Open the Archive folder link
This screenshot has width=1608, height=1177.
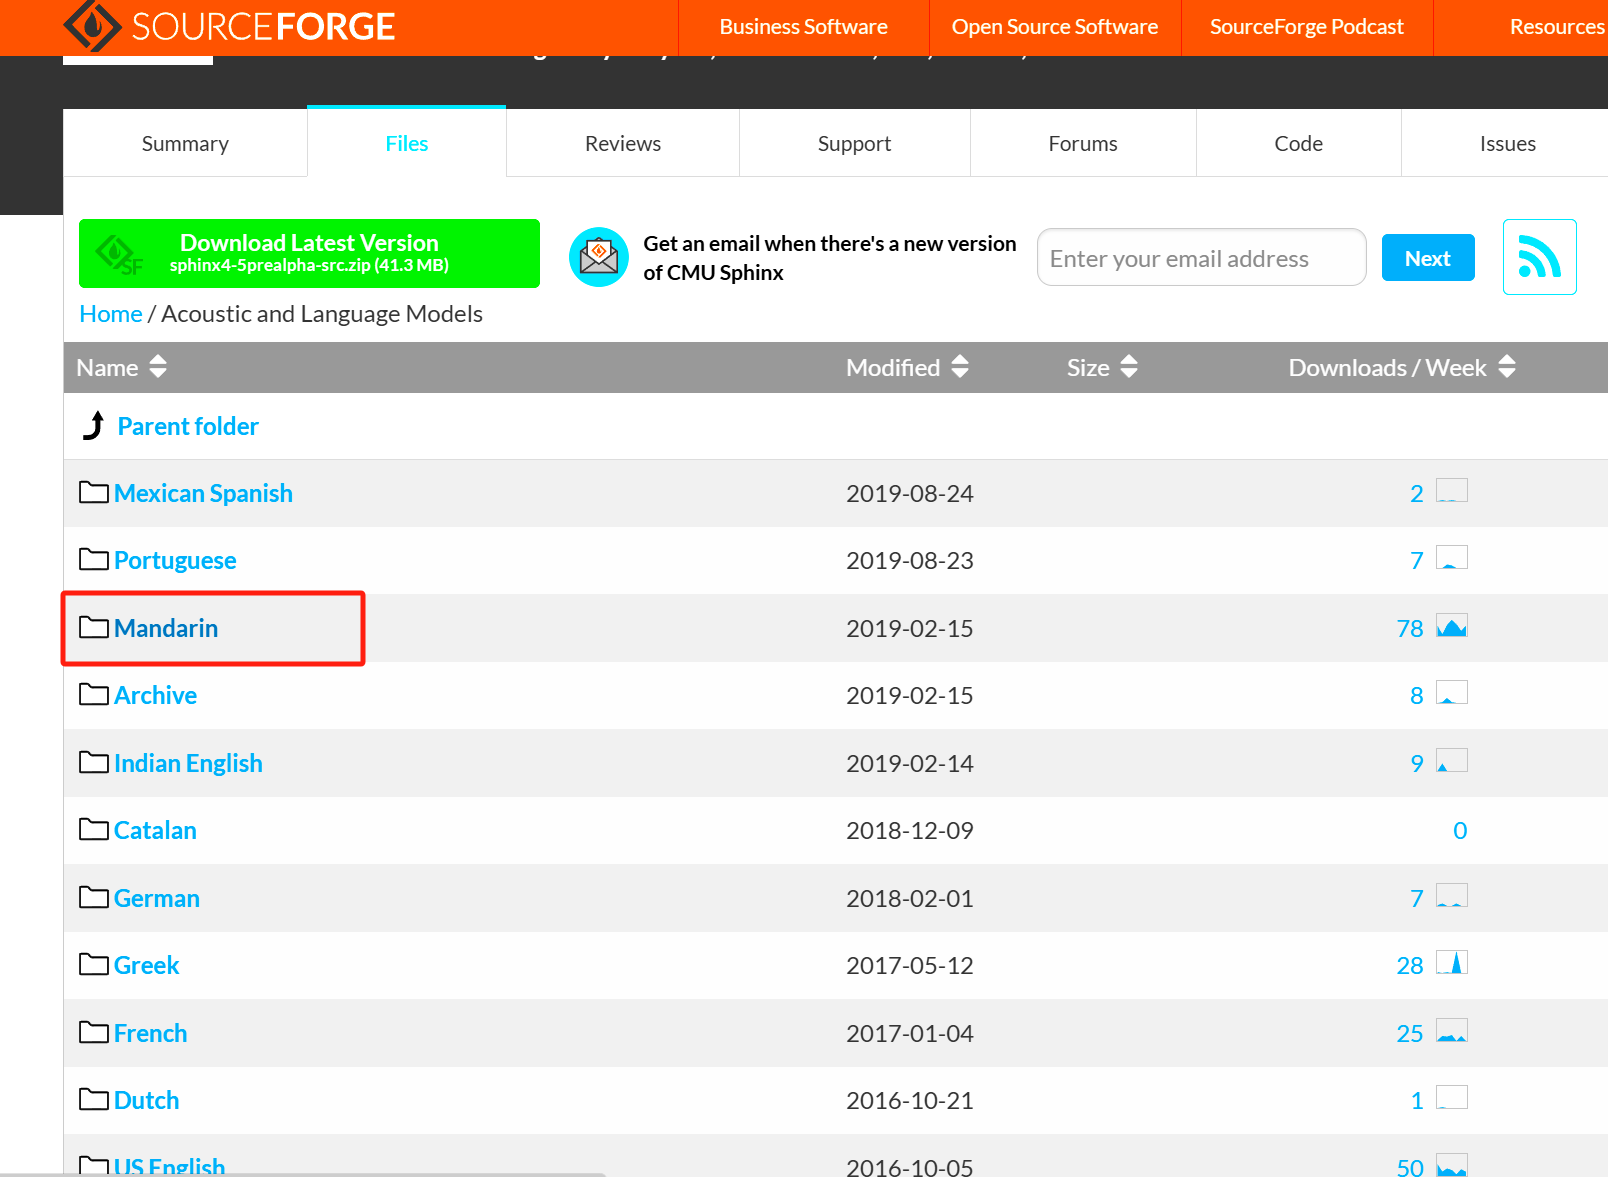(155, 695)
